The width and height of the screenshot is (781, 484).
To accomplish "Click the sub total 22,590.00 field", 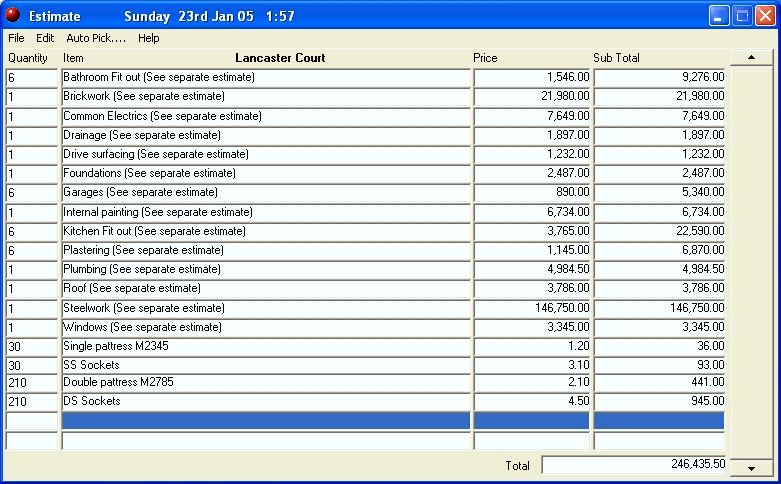I will point(659,231).
